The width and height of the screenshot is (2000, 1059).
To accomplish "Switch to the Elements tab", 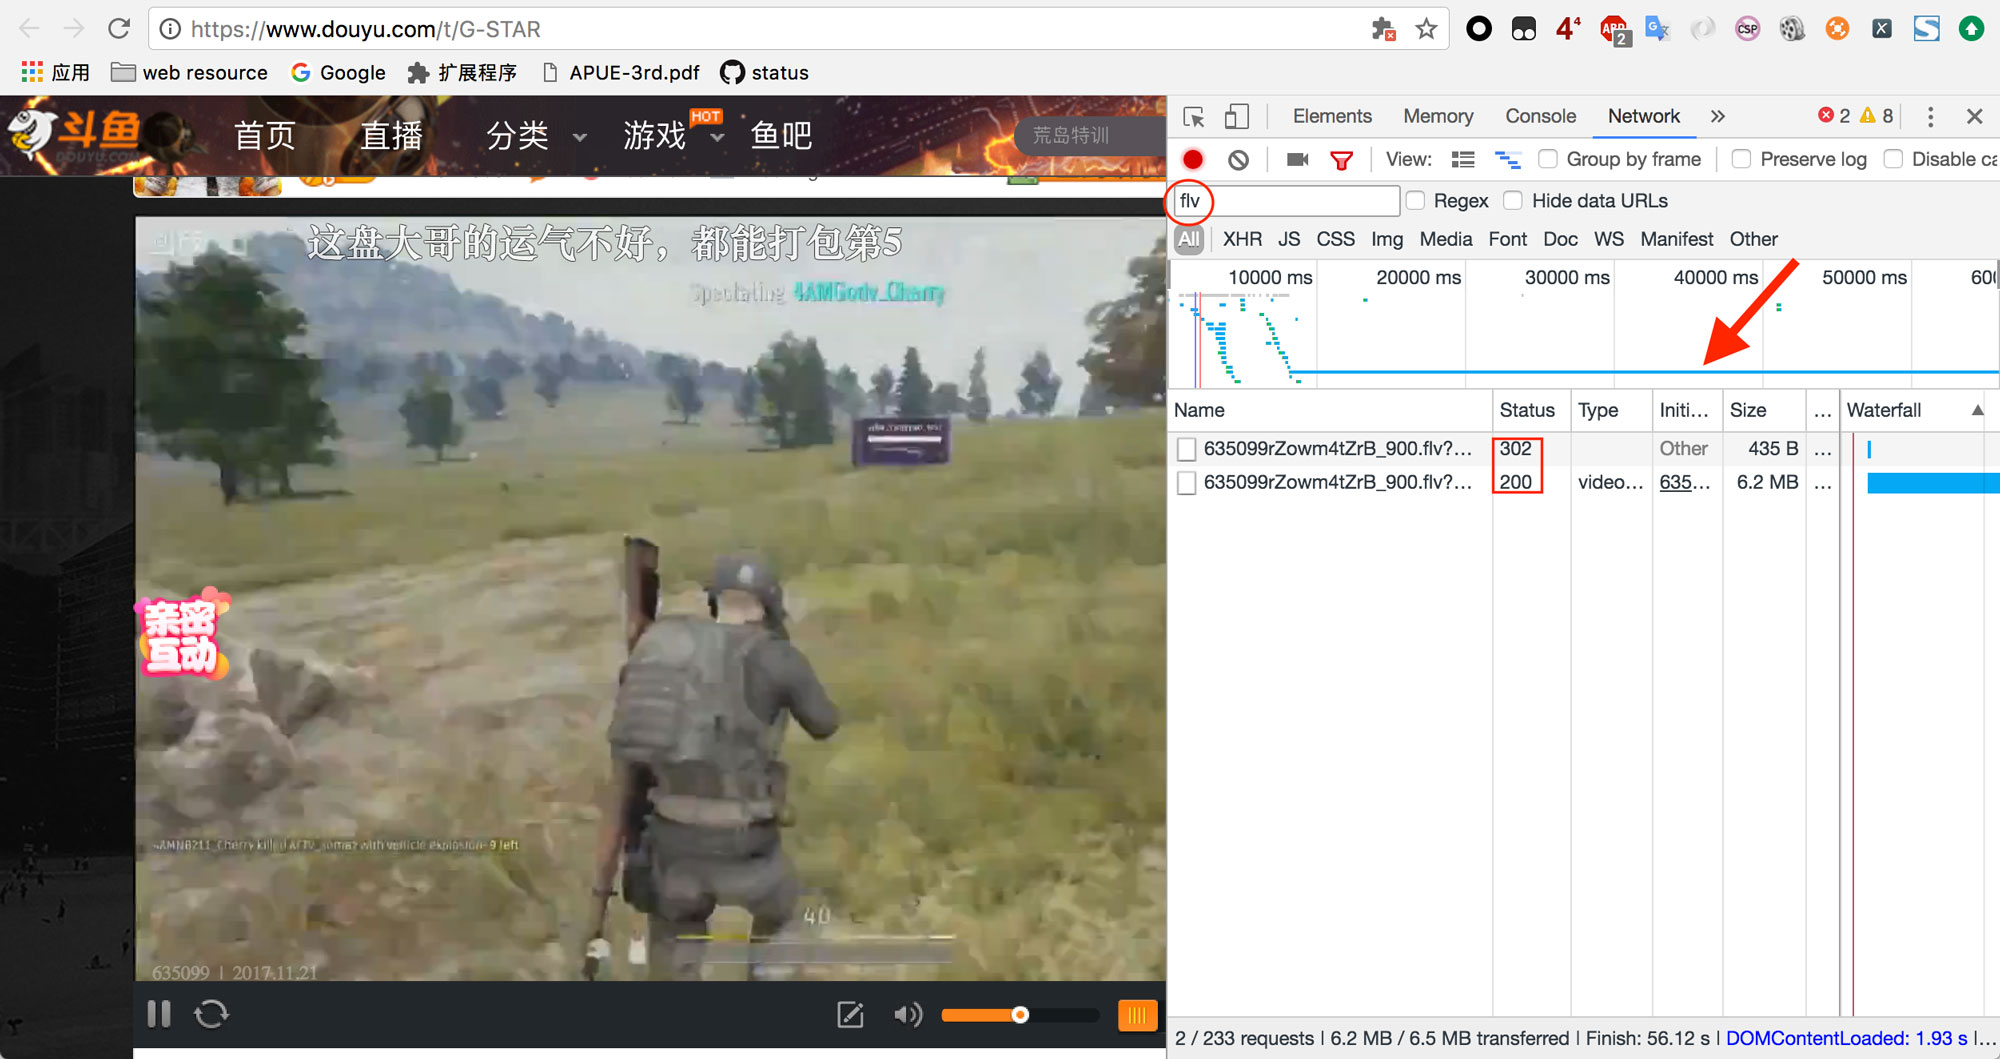I will point(1332,116).
